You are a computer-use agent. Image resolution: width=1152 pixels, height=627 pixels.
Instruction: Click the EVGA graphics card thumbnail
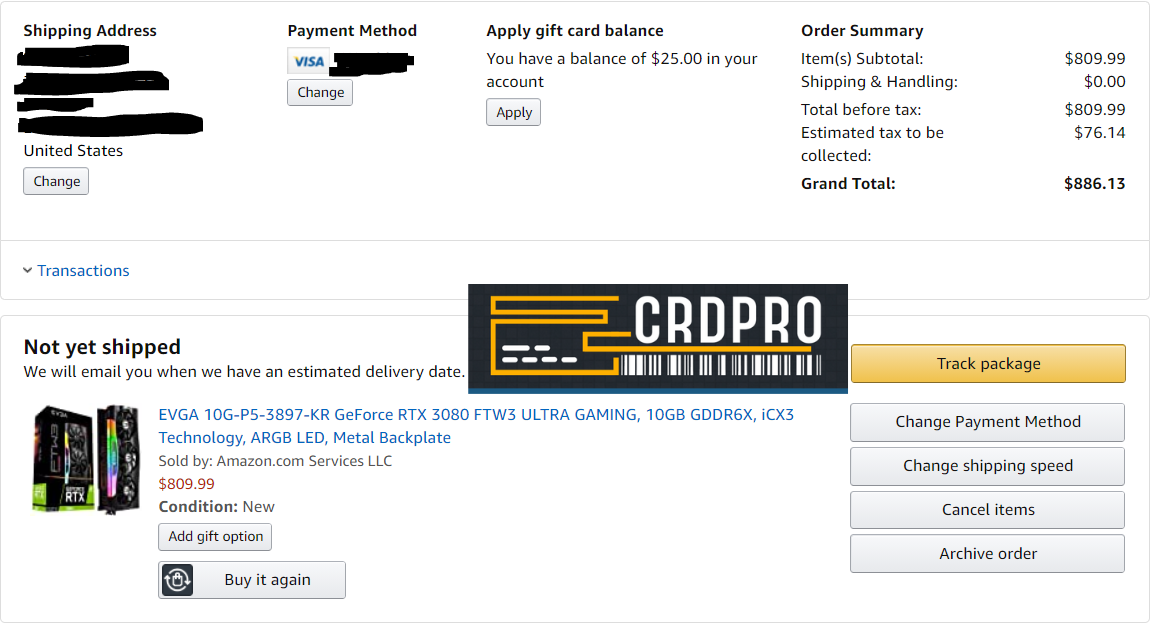tap(86, 458)
